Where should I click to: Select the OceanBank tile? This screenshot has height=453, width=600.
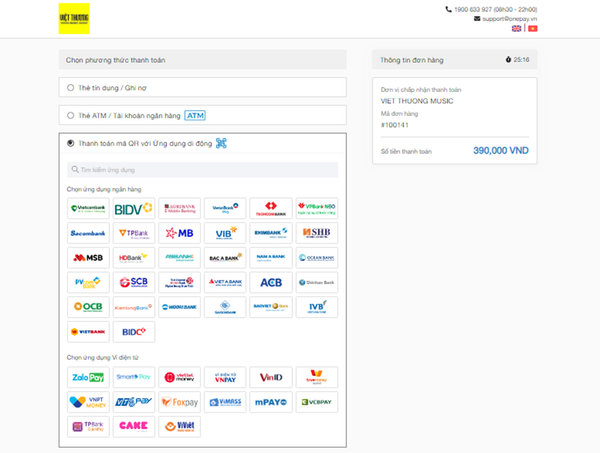point(317,258)
